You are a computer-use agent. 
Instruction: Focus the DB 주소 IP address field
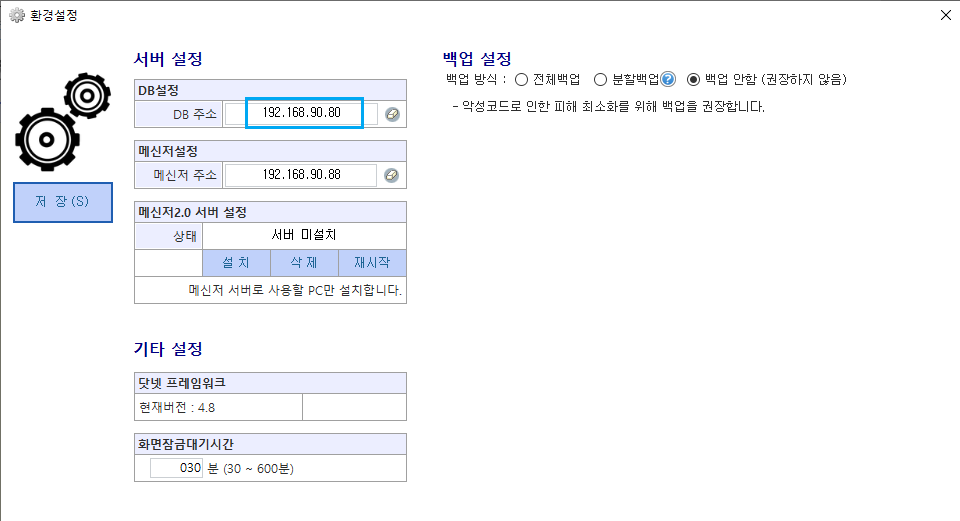tap(301, 113)
